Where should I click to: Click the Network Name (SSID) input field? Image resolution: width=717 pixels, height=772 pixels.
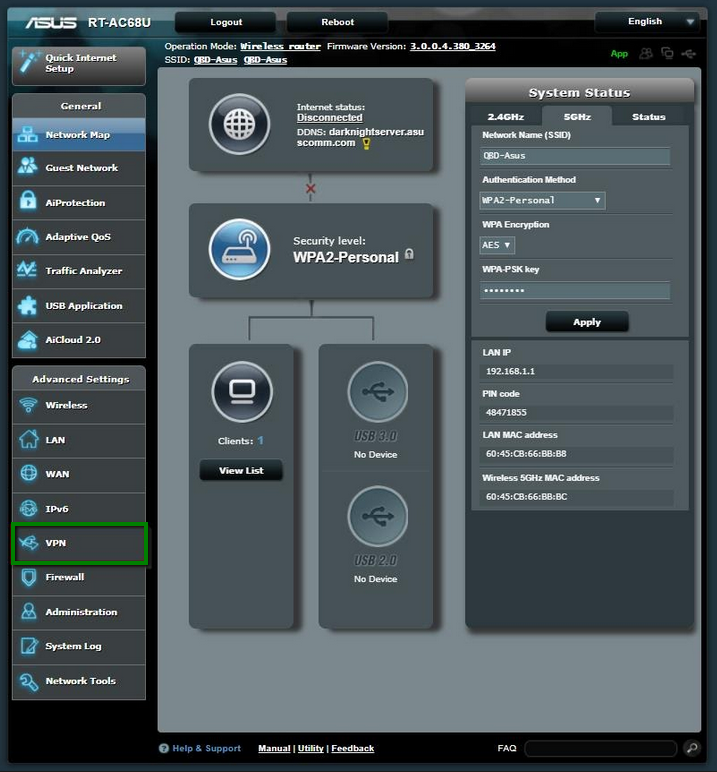coord(575,156)
